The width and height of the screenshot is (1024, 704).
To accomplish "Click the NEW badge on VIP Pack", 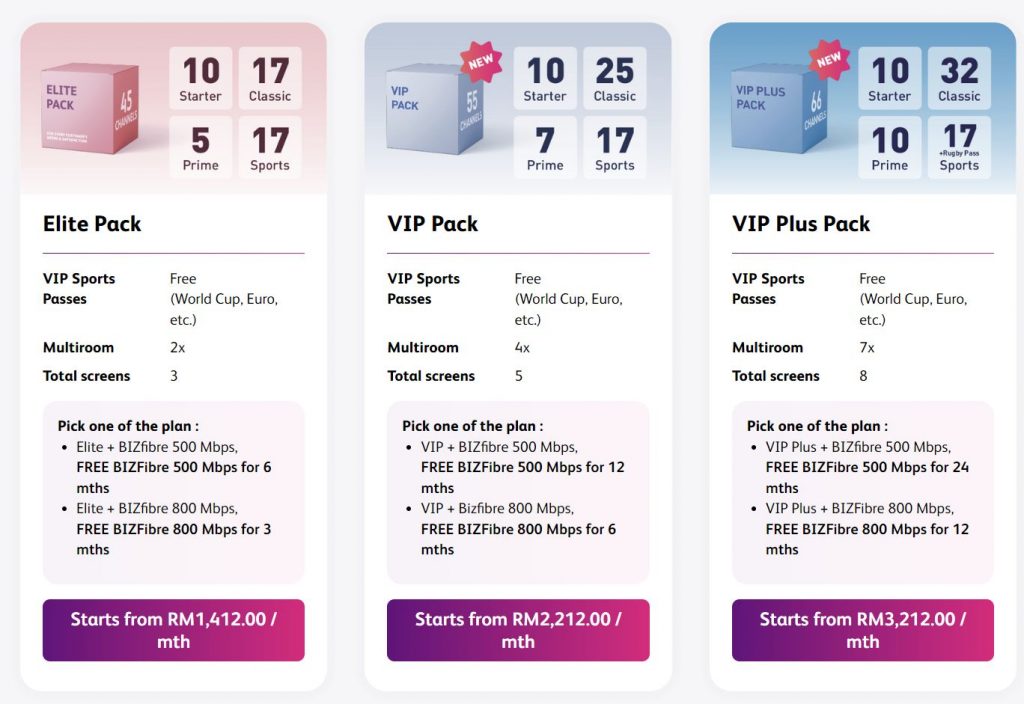I will tap(481, 62).
